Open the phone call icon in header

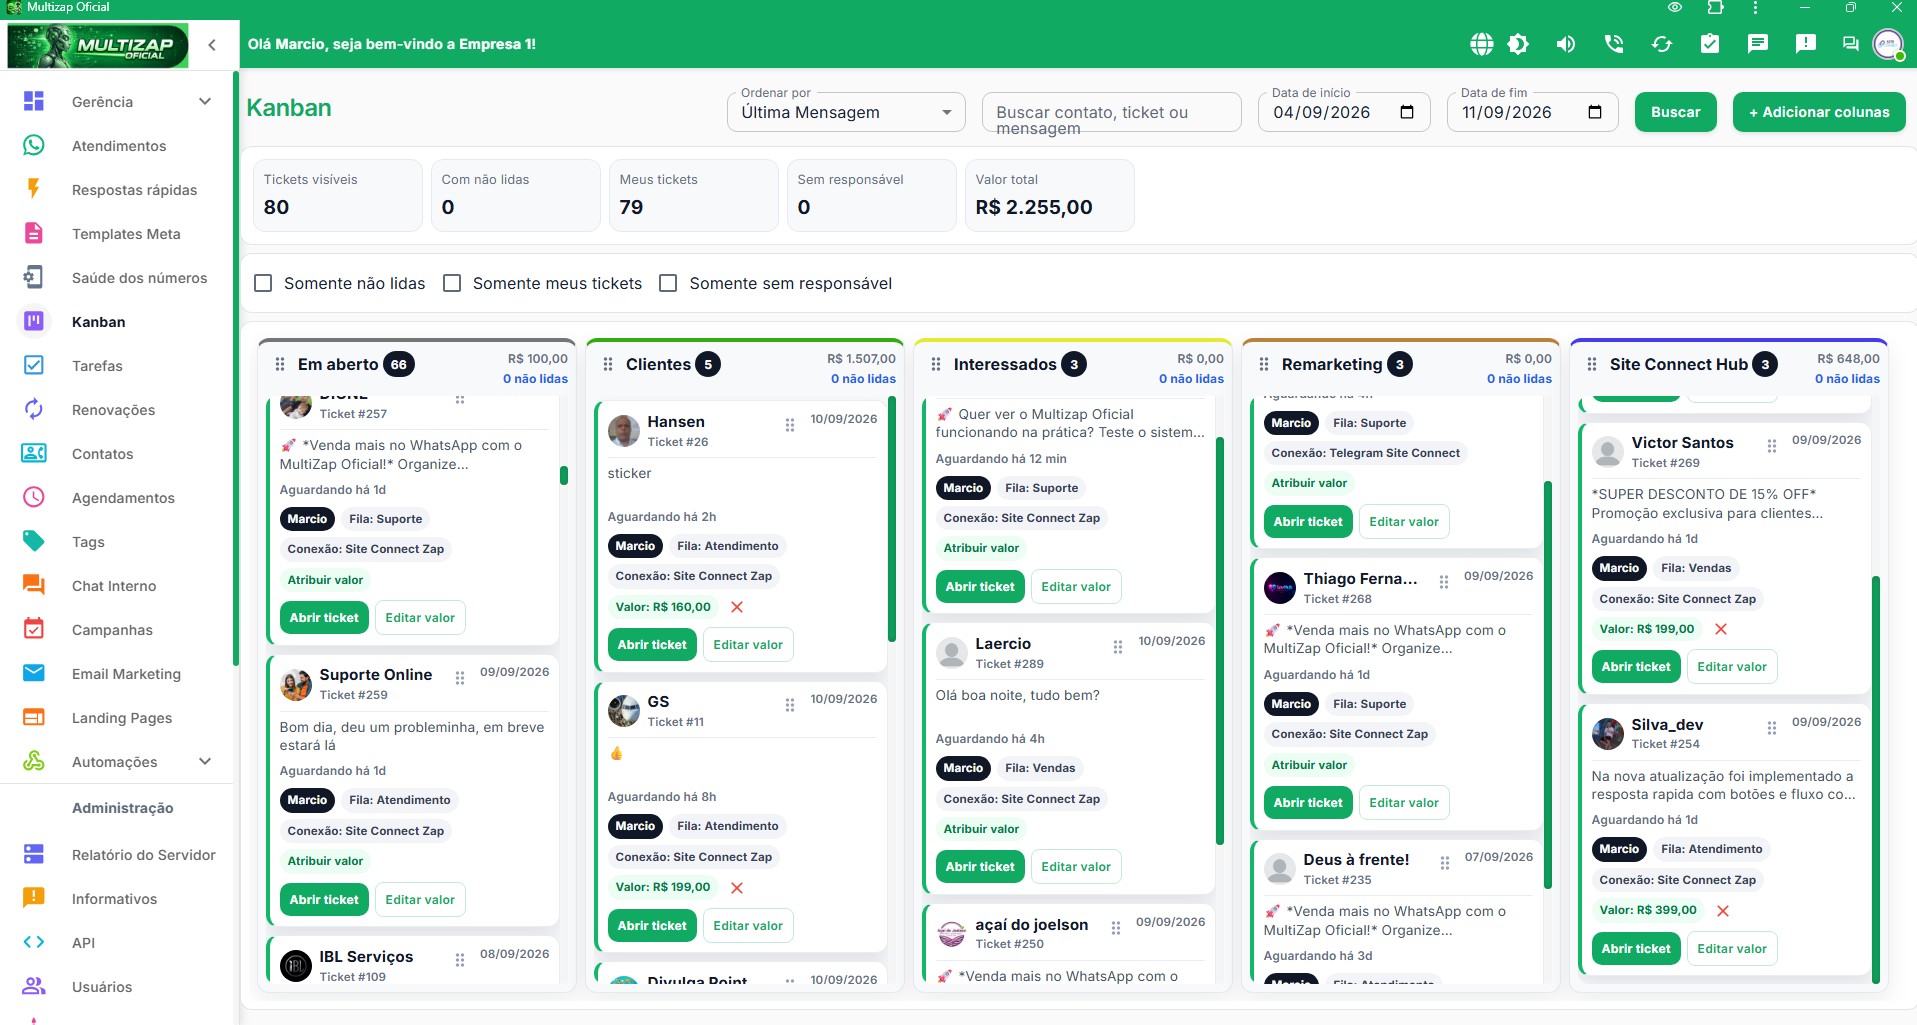point(1614,44)
